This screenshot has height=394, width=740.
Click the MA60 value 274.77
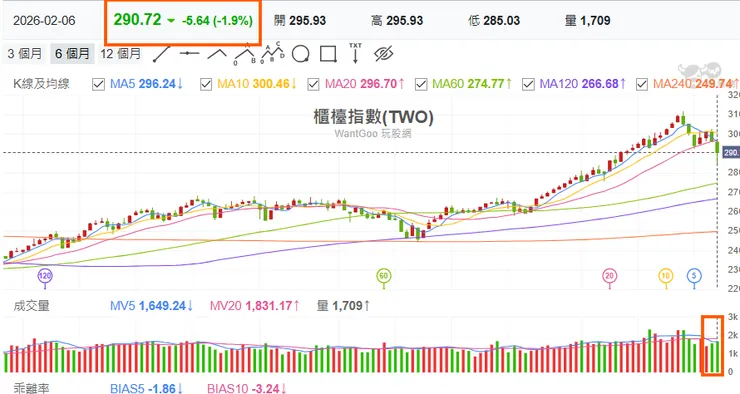486,84
